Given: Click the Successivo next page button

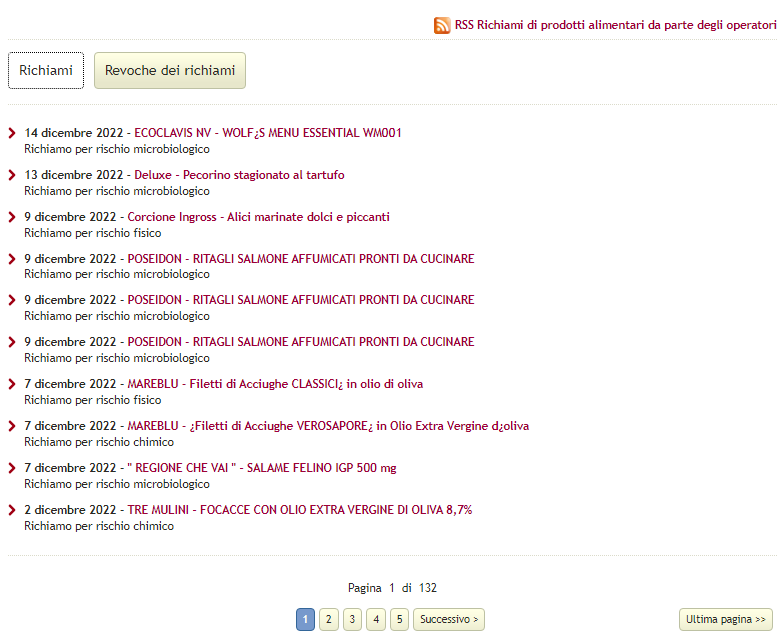Looking at the screenshot, I should [449, 620].
